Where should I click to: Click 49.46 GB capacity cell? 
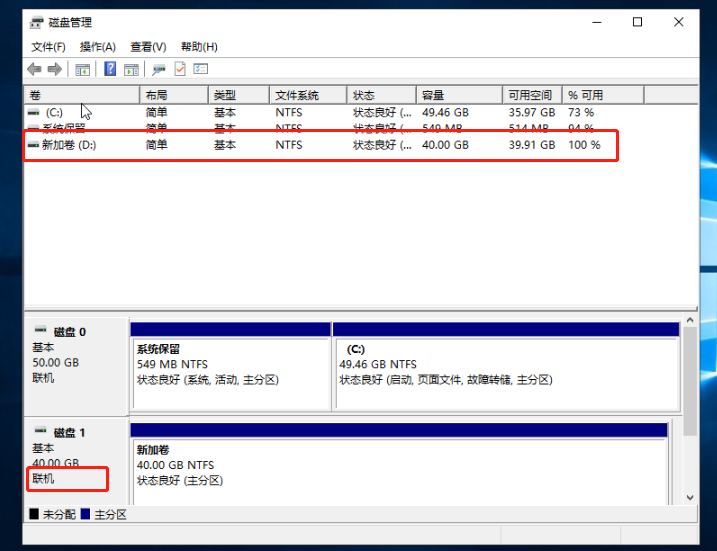(x=445, y=112)
